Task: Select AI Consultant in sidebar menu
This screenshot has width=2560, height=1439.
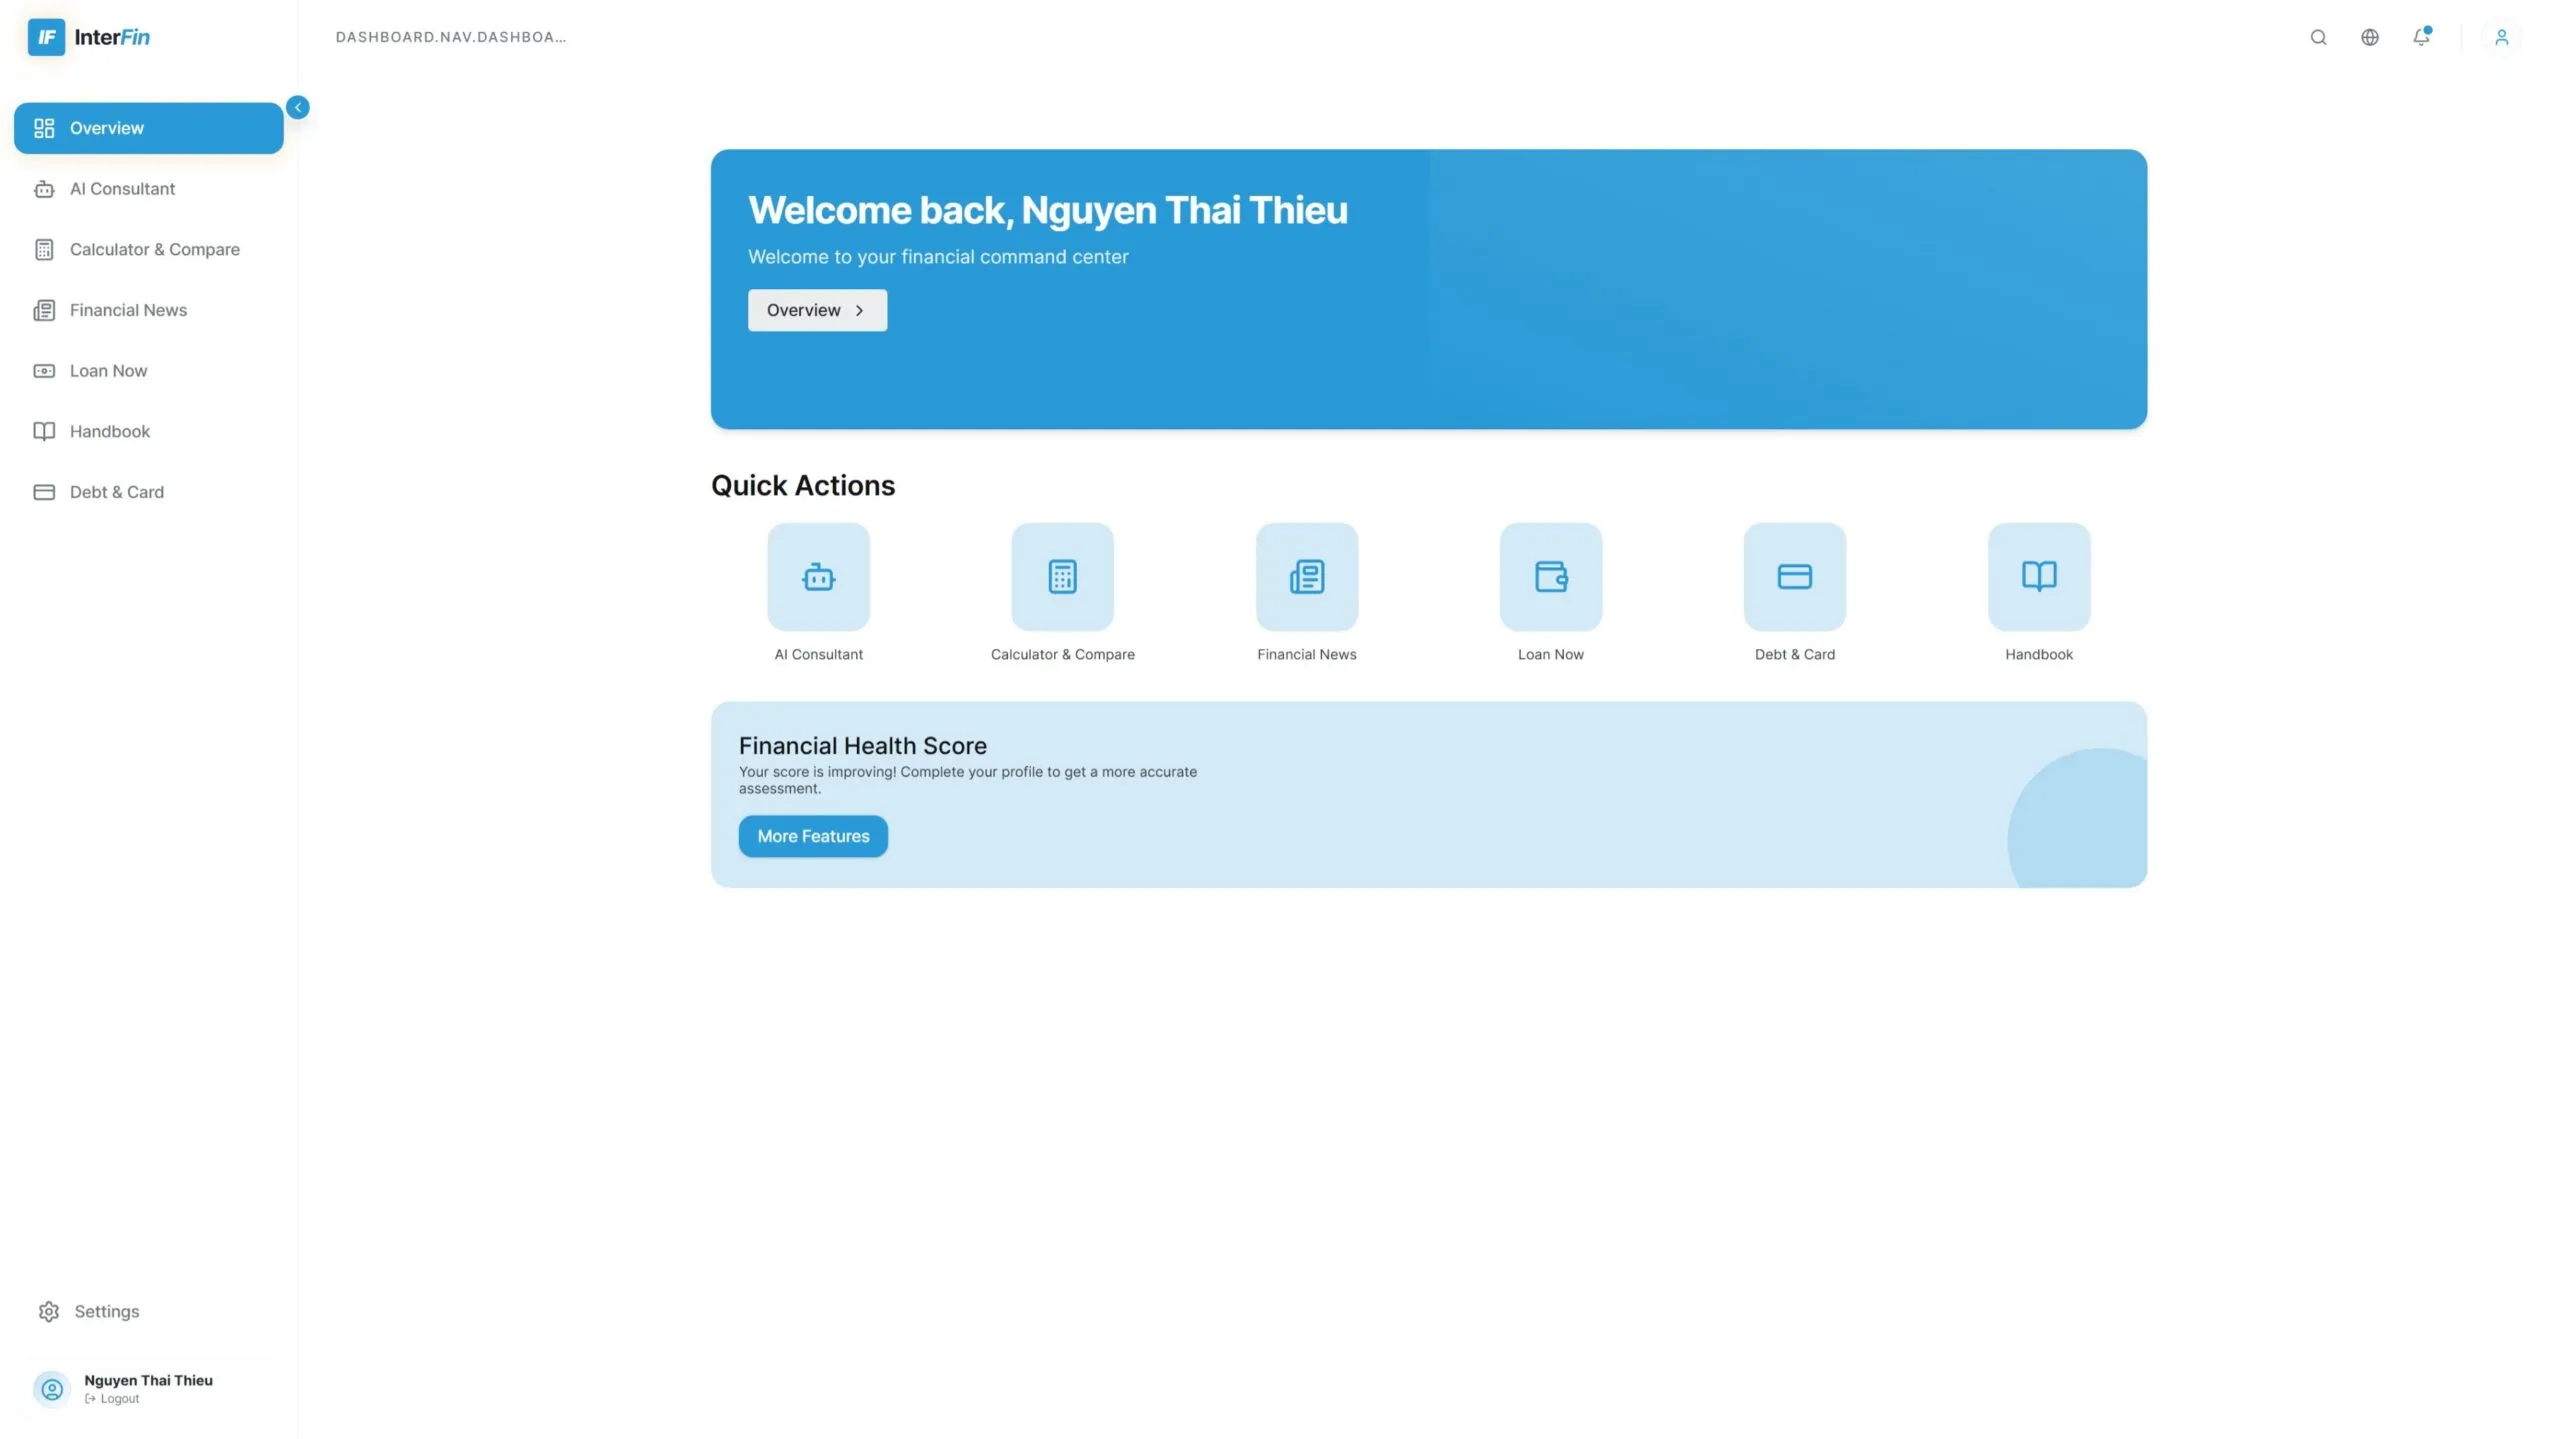Action: (122, 189)
